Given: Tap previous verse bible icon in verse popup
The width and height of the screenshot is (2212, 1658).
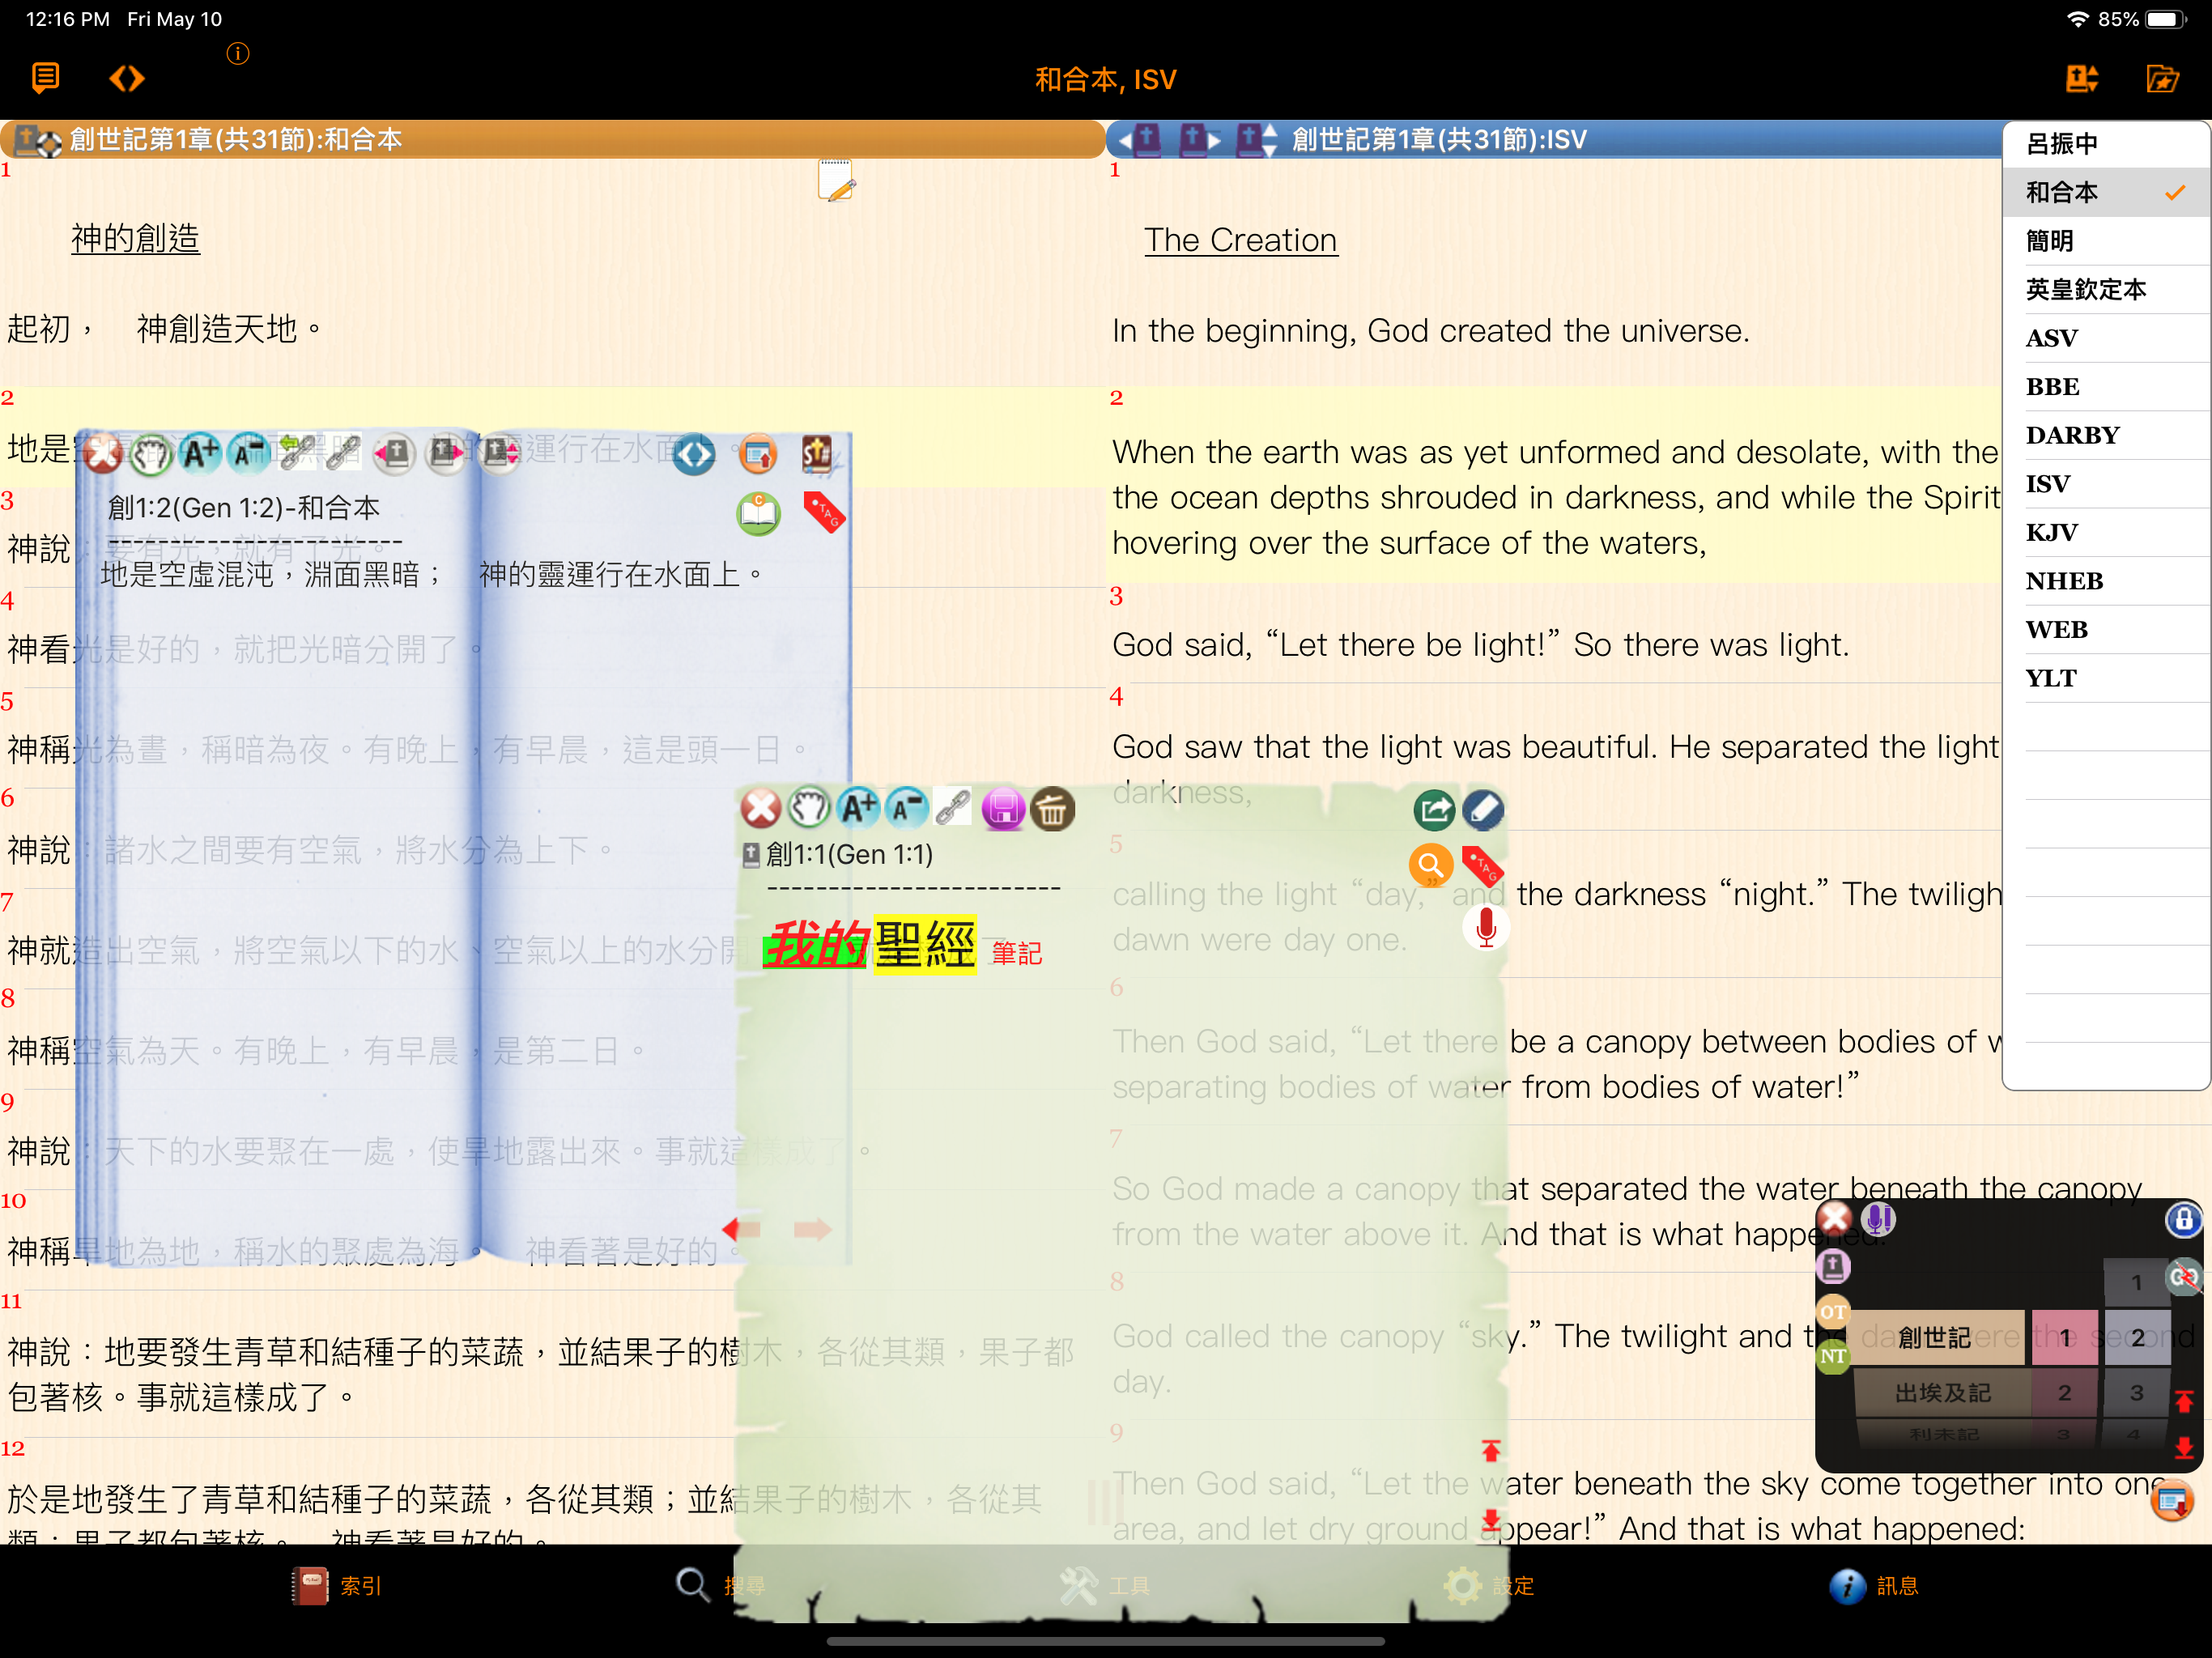Looking at the screenshot, I should click(394, 453).
